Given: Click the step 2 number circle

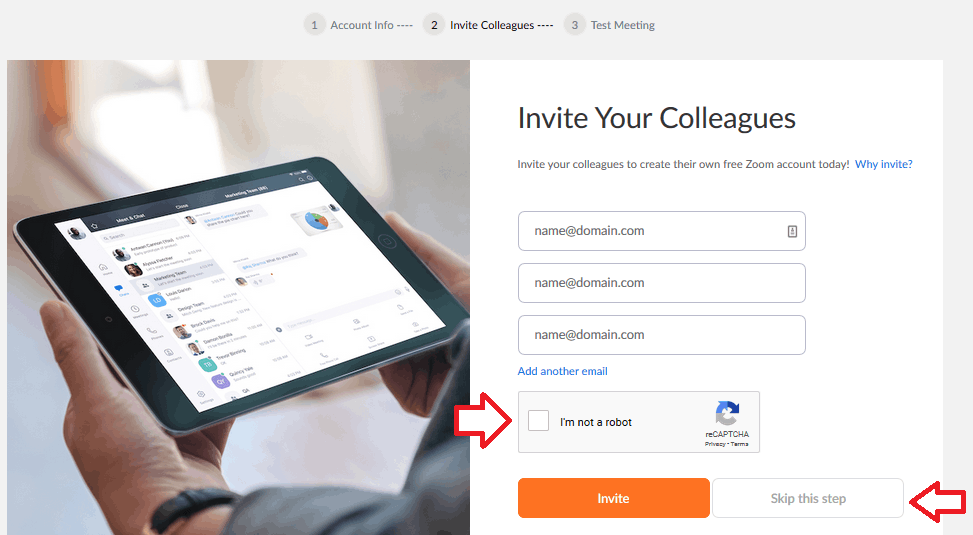Looking at the screenshot, I should click(434, 25).
